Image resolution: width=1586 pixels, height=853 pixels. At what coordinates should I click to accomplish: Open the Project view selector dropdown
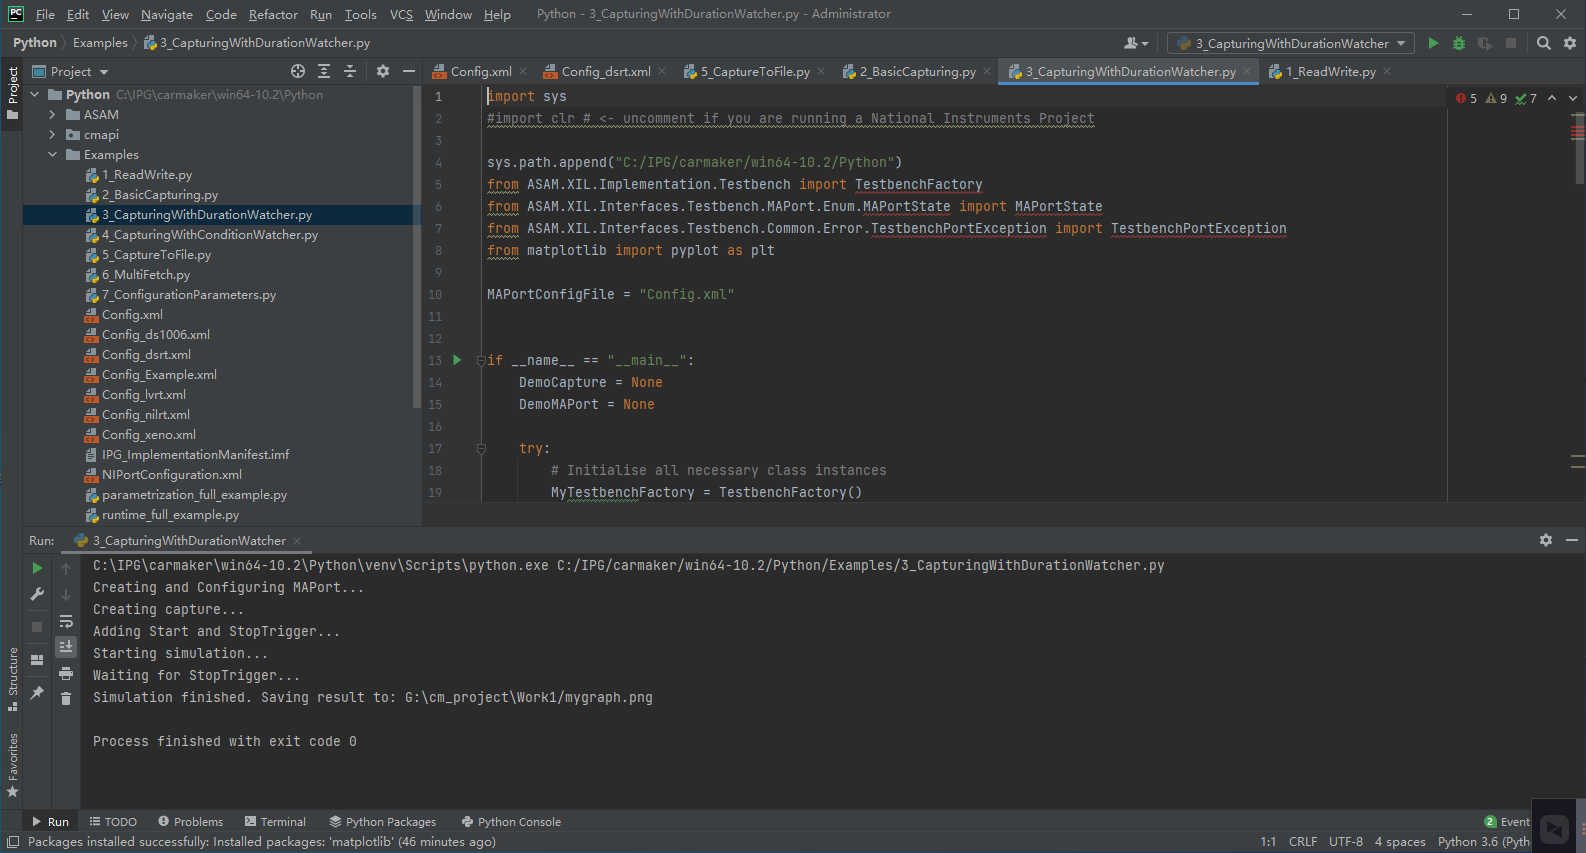coord(71,71)
